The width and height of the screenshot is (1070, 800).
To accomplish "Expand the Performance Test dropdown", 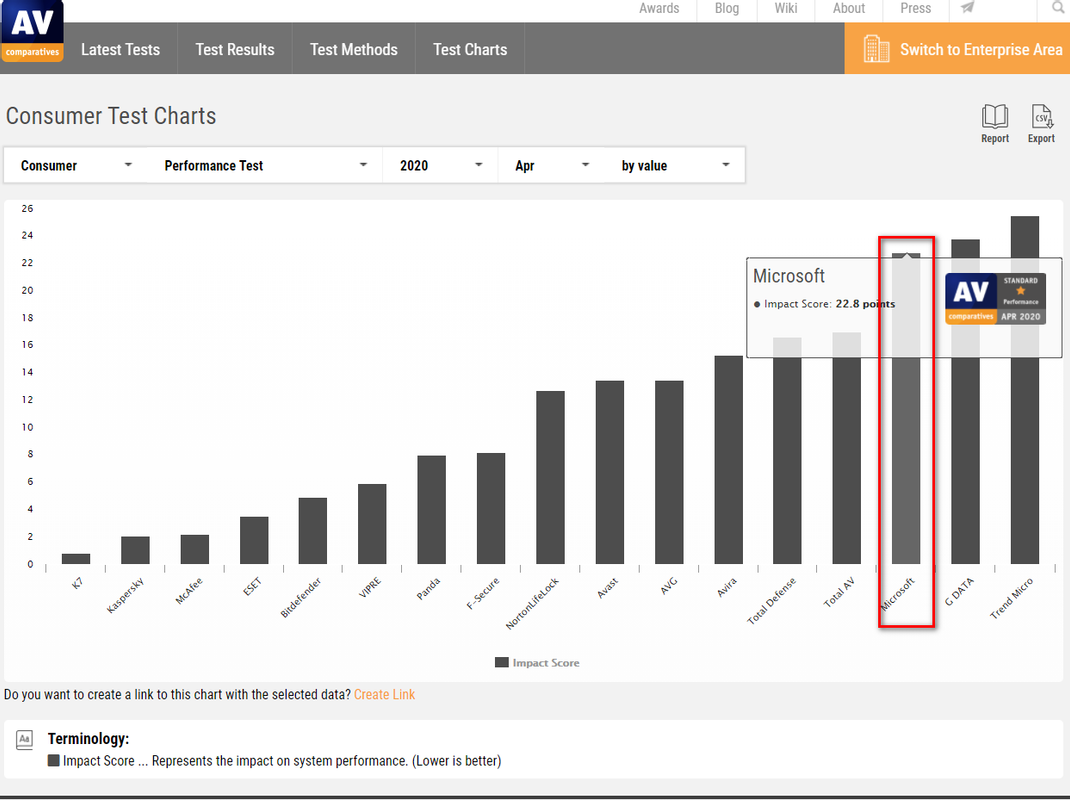I will [x=265, y=165].
